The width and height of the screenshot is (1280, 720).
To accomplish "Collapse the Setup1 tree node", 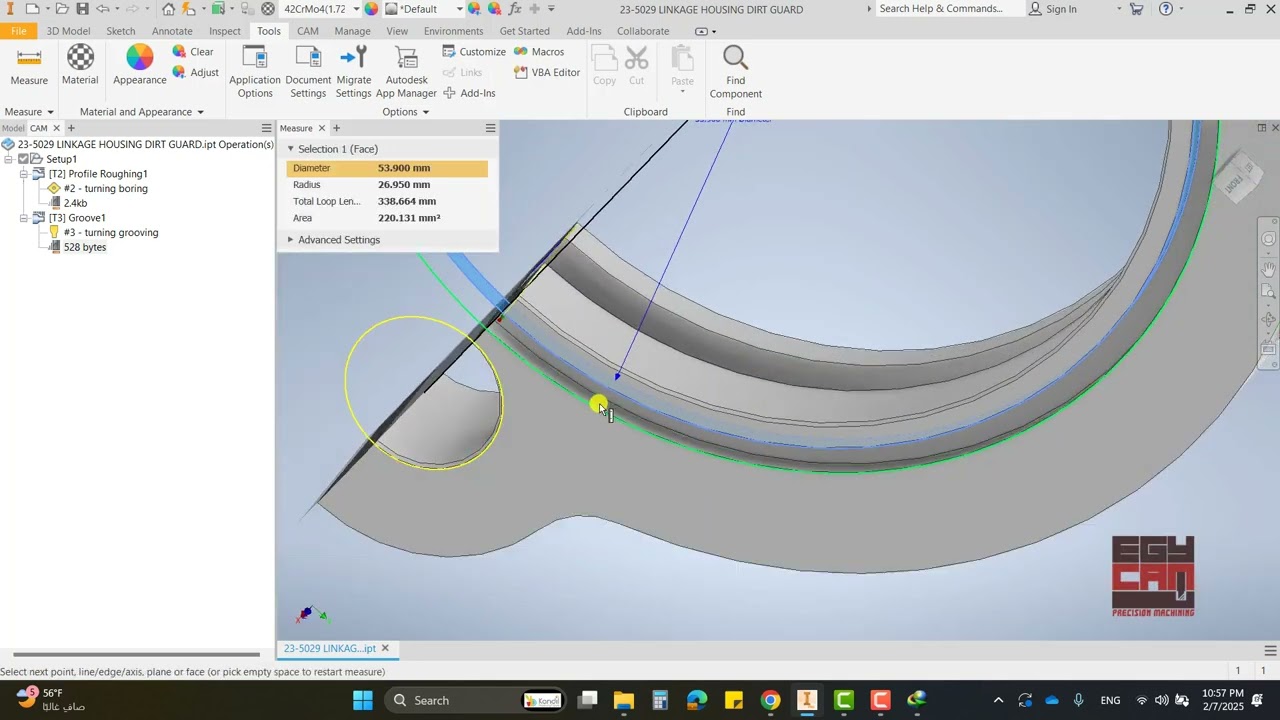I will click(x=9, y=159).
